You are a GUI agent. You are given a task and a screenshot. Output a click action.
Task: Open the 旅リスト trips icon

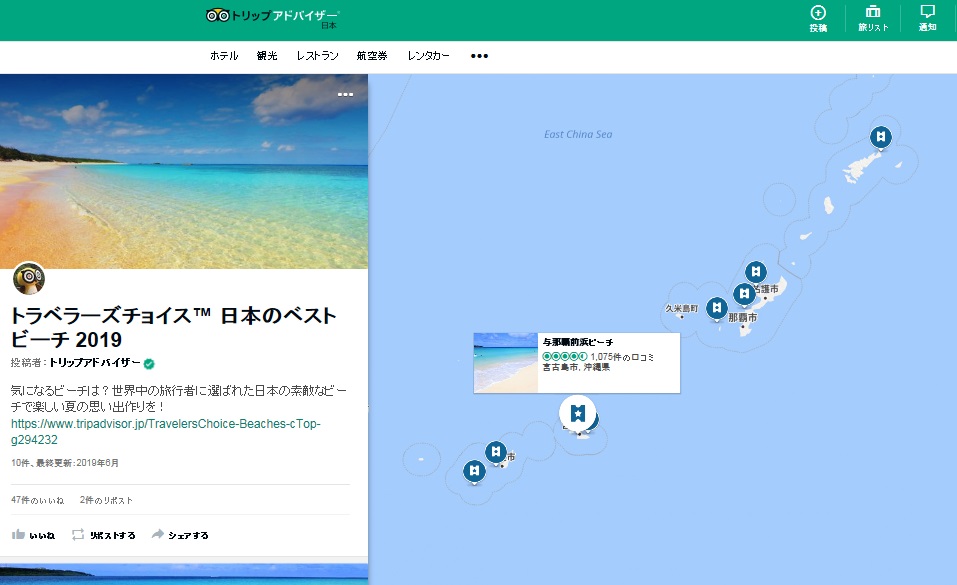[873, 18]
